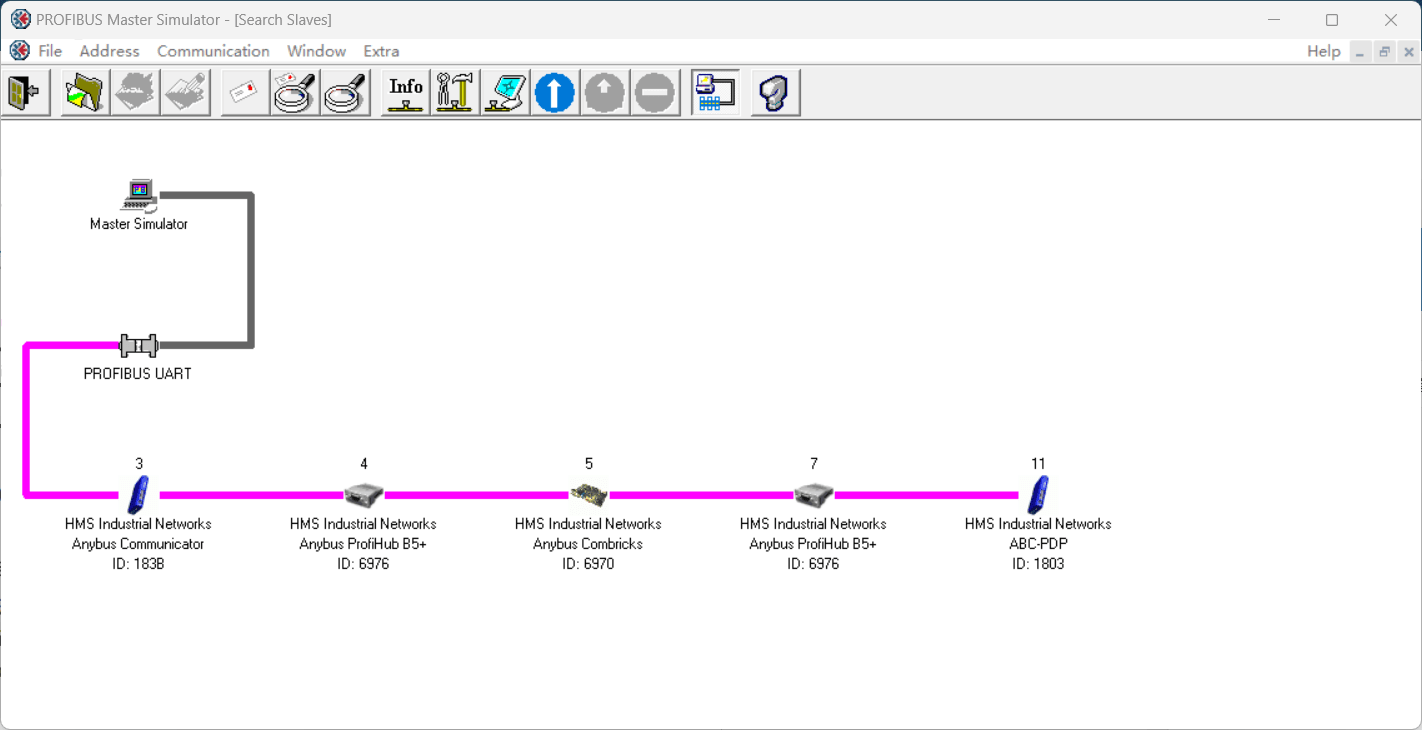
Task: Open the Extra menu
Action: click(x=381, y=51)
